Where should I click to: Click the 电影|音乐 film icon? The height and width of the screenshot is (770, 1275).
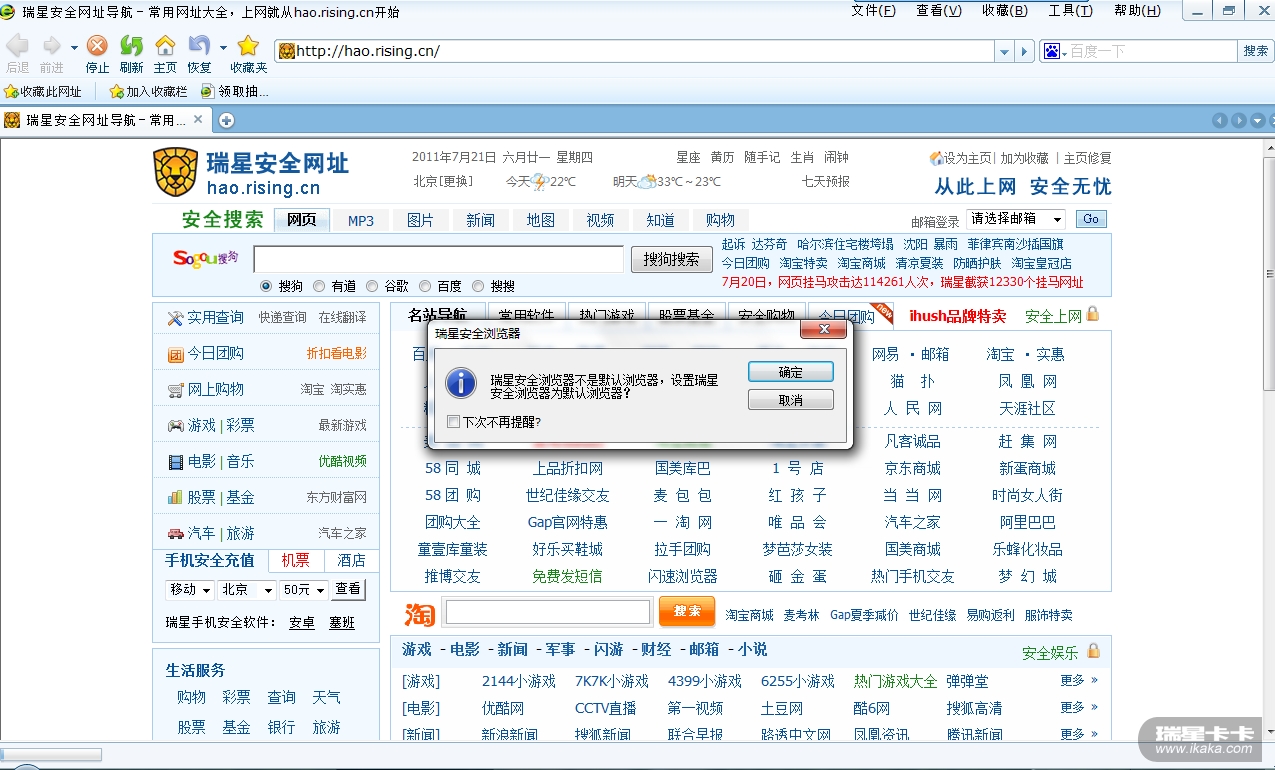[x=175, y=462]
